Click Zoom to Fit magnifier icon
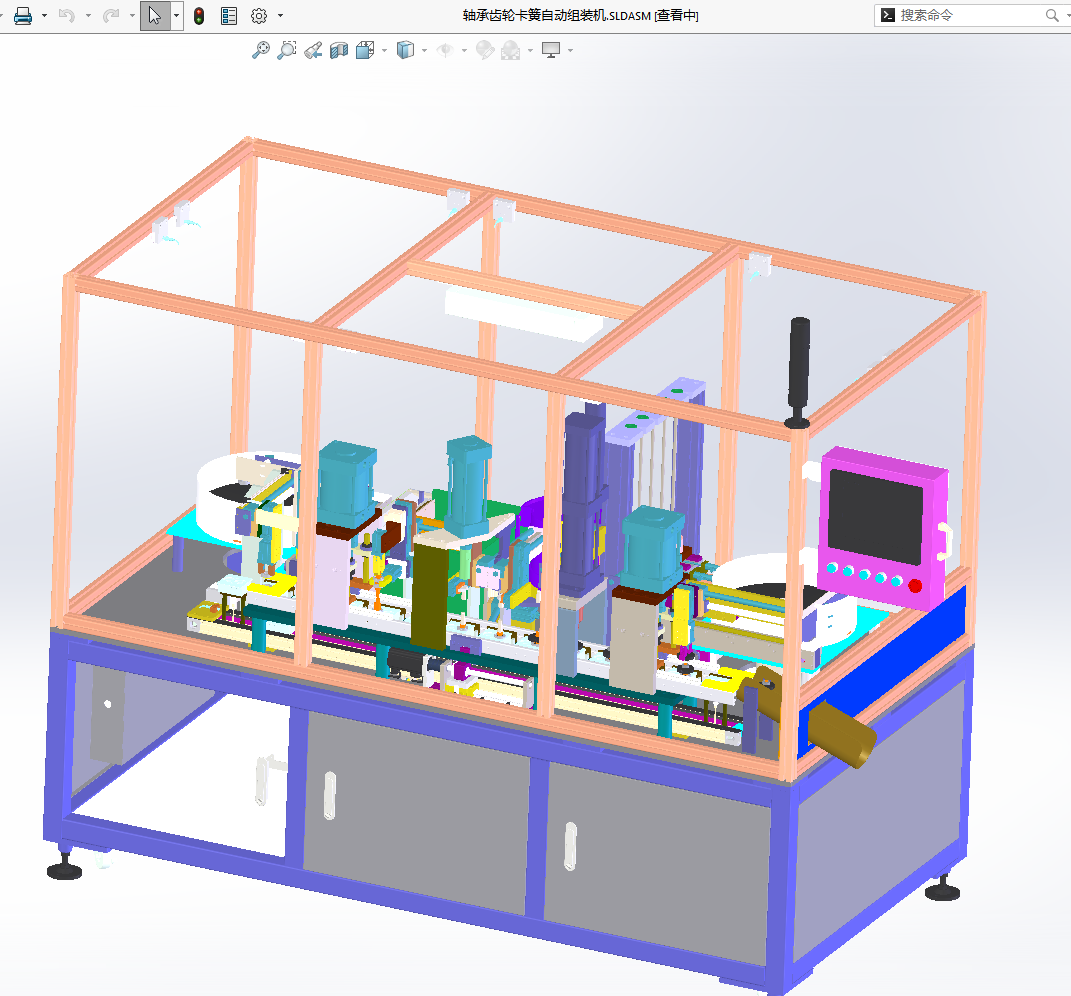The image size is (1071, 996). [261, 50]
